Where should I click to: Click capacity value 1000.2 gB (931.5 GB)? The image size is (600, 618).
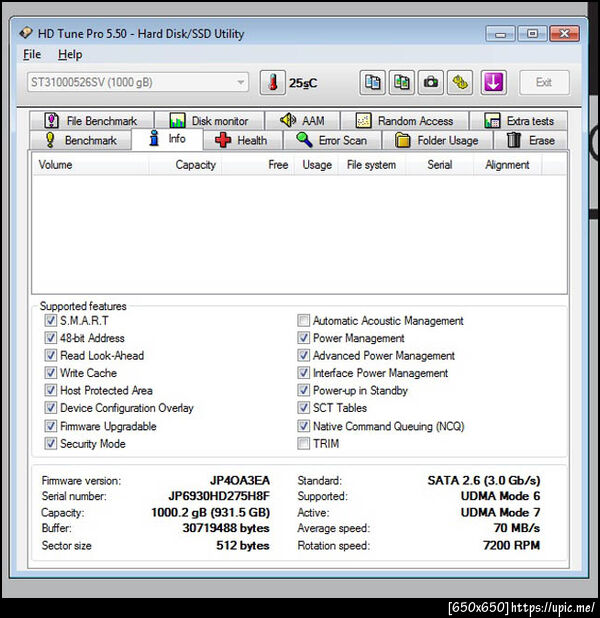tap(211, 512)
